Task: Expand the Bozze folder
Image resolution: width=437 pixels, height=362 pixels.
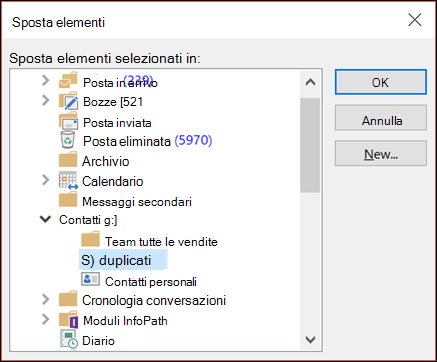Action: point(46,100)
